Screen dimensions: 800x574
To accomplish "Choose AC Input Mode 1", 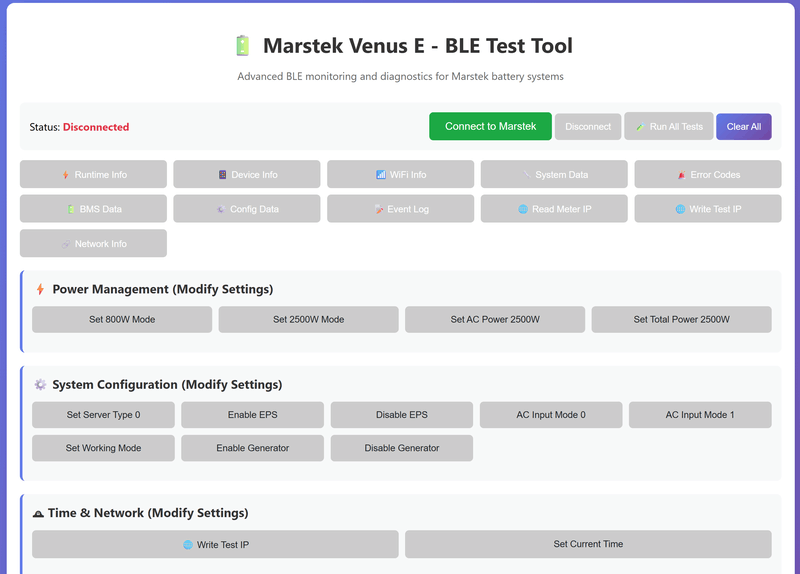I will tap(700, 415).
